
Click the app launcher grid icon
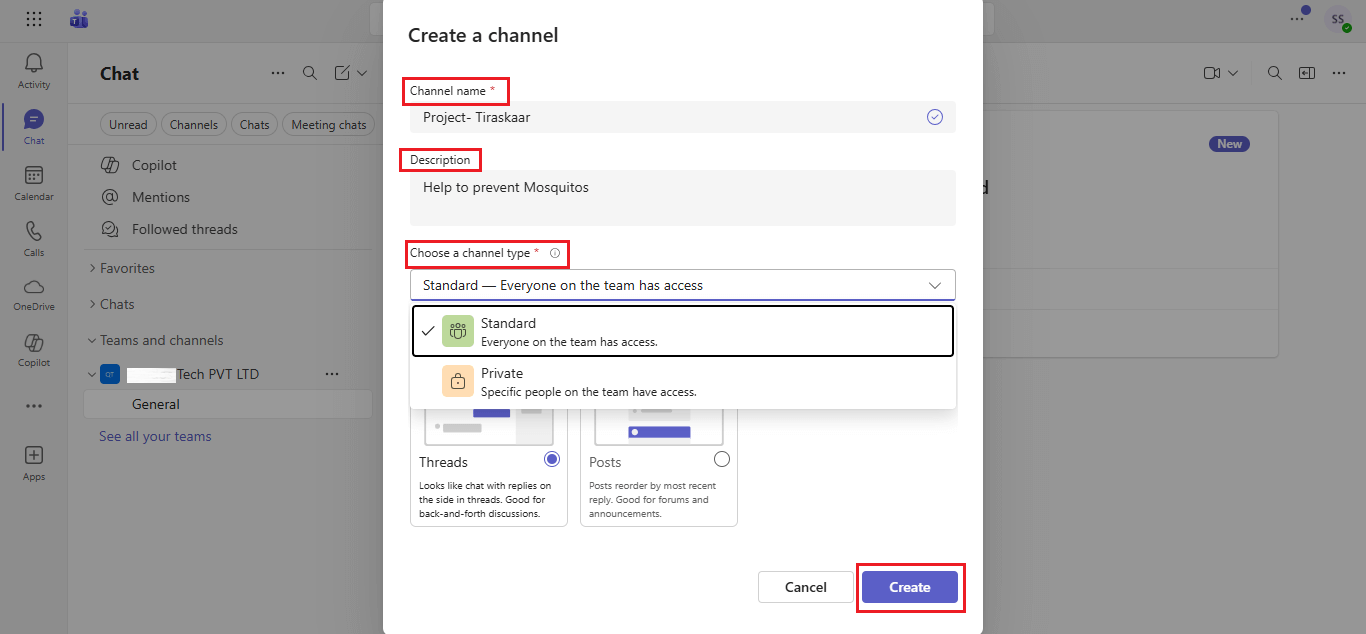coord(34,19)
